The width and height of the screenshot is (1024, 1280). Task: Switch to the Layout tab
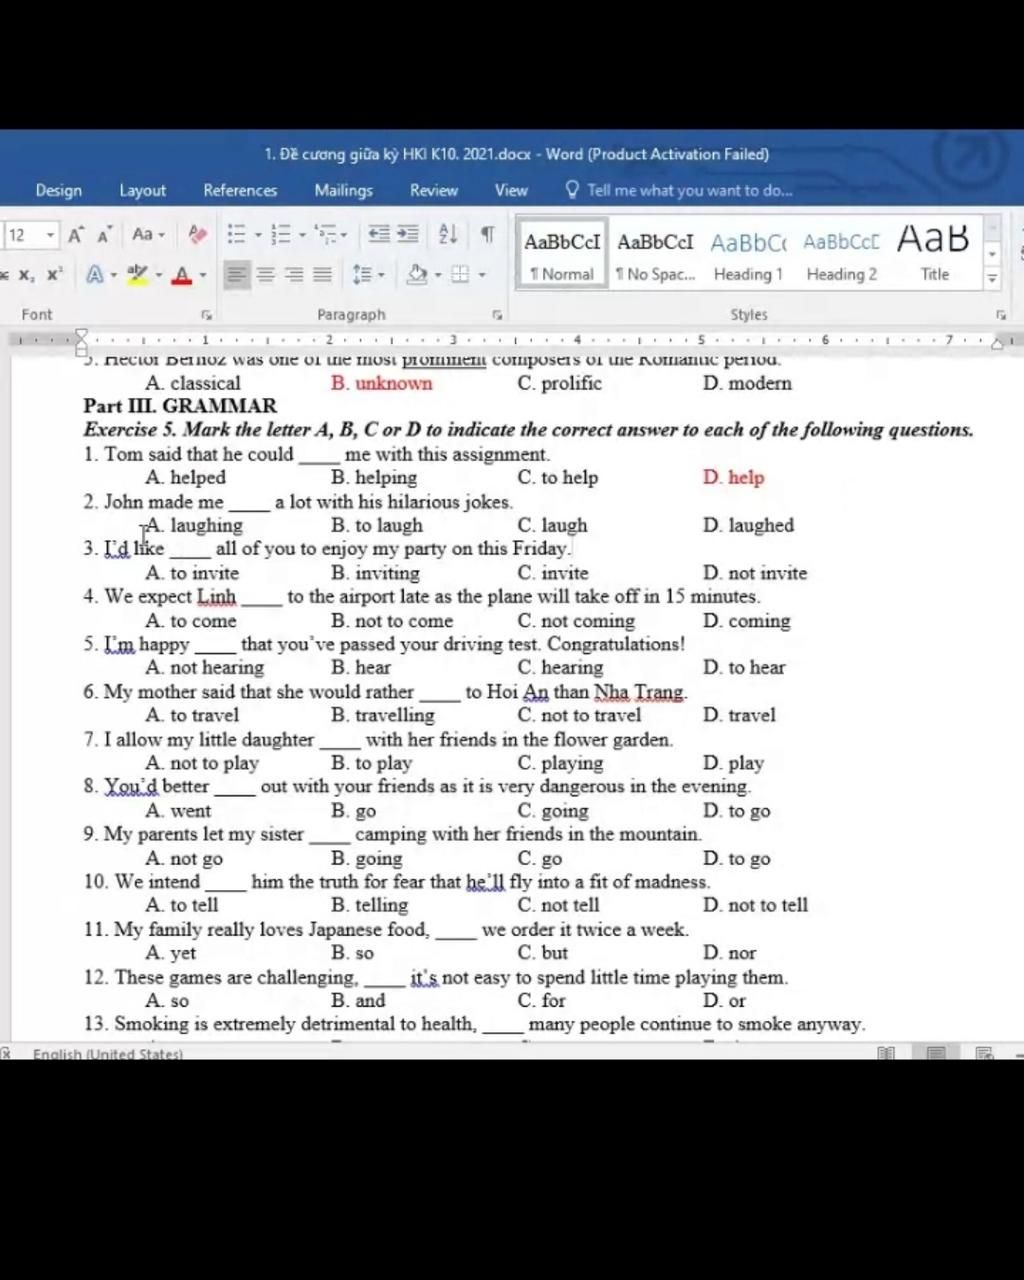pyautogui.click(x=143, y=190)
